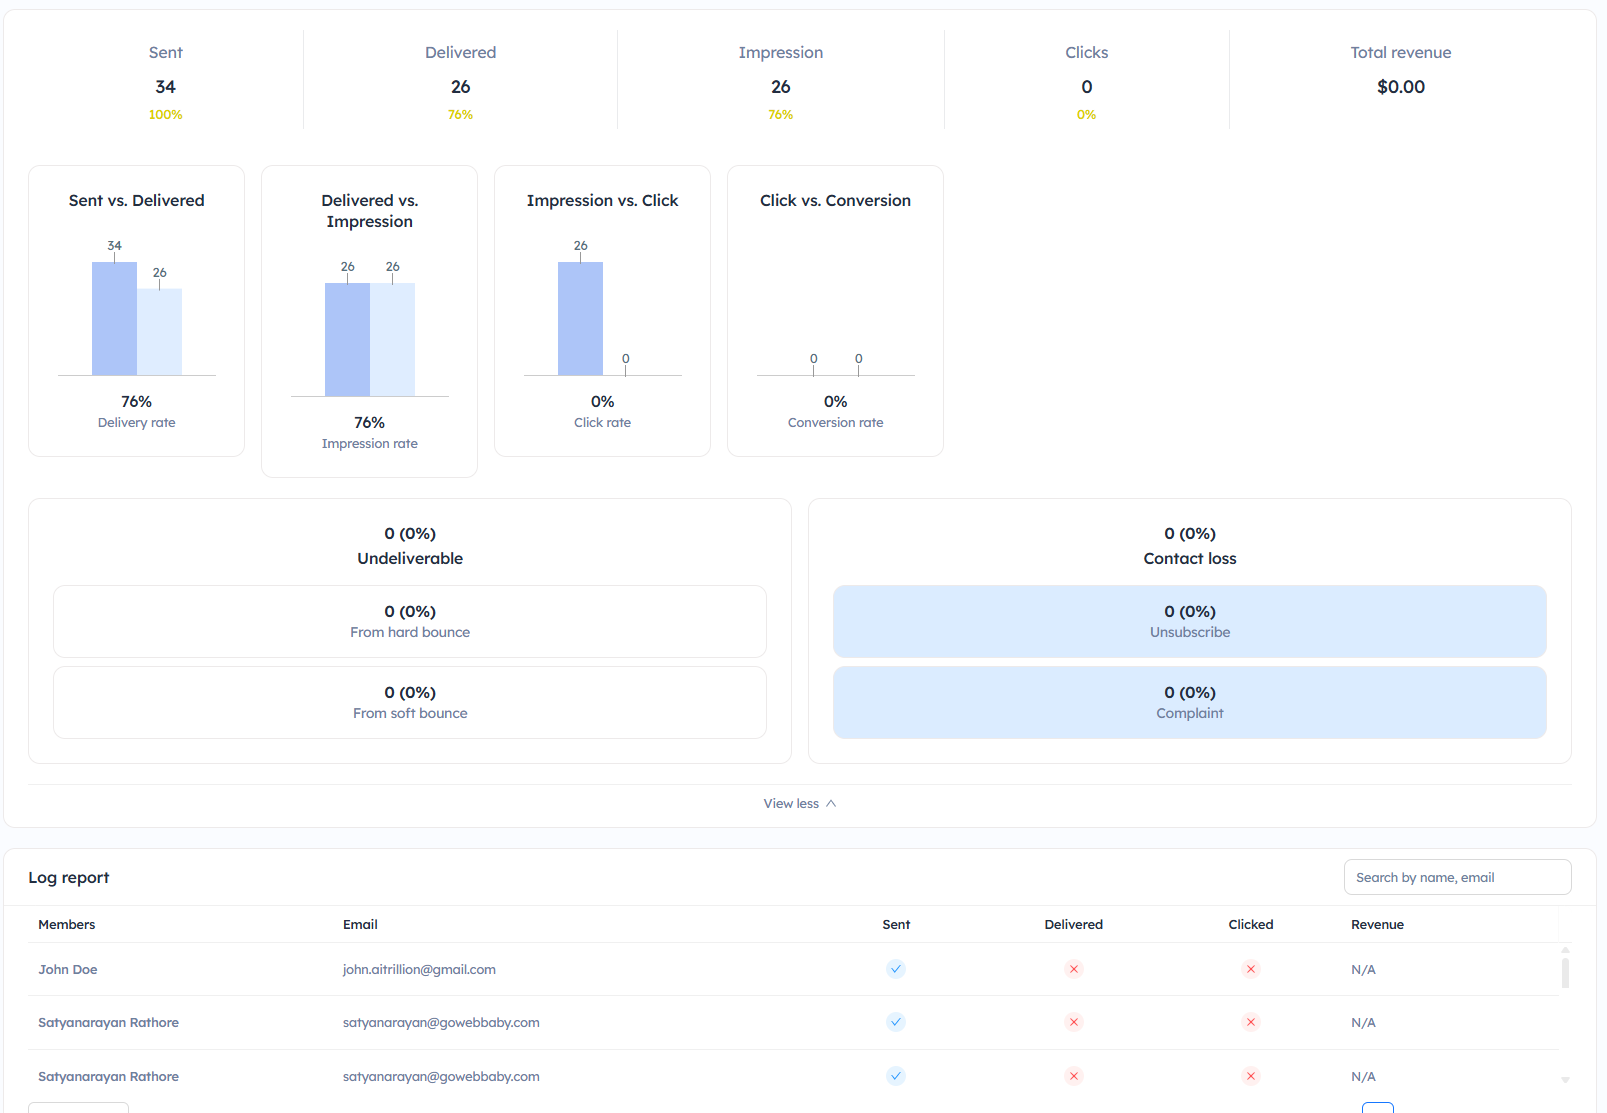Click the Members column header
1607x1113 pixels.
(x=67, y=925)
